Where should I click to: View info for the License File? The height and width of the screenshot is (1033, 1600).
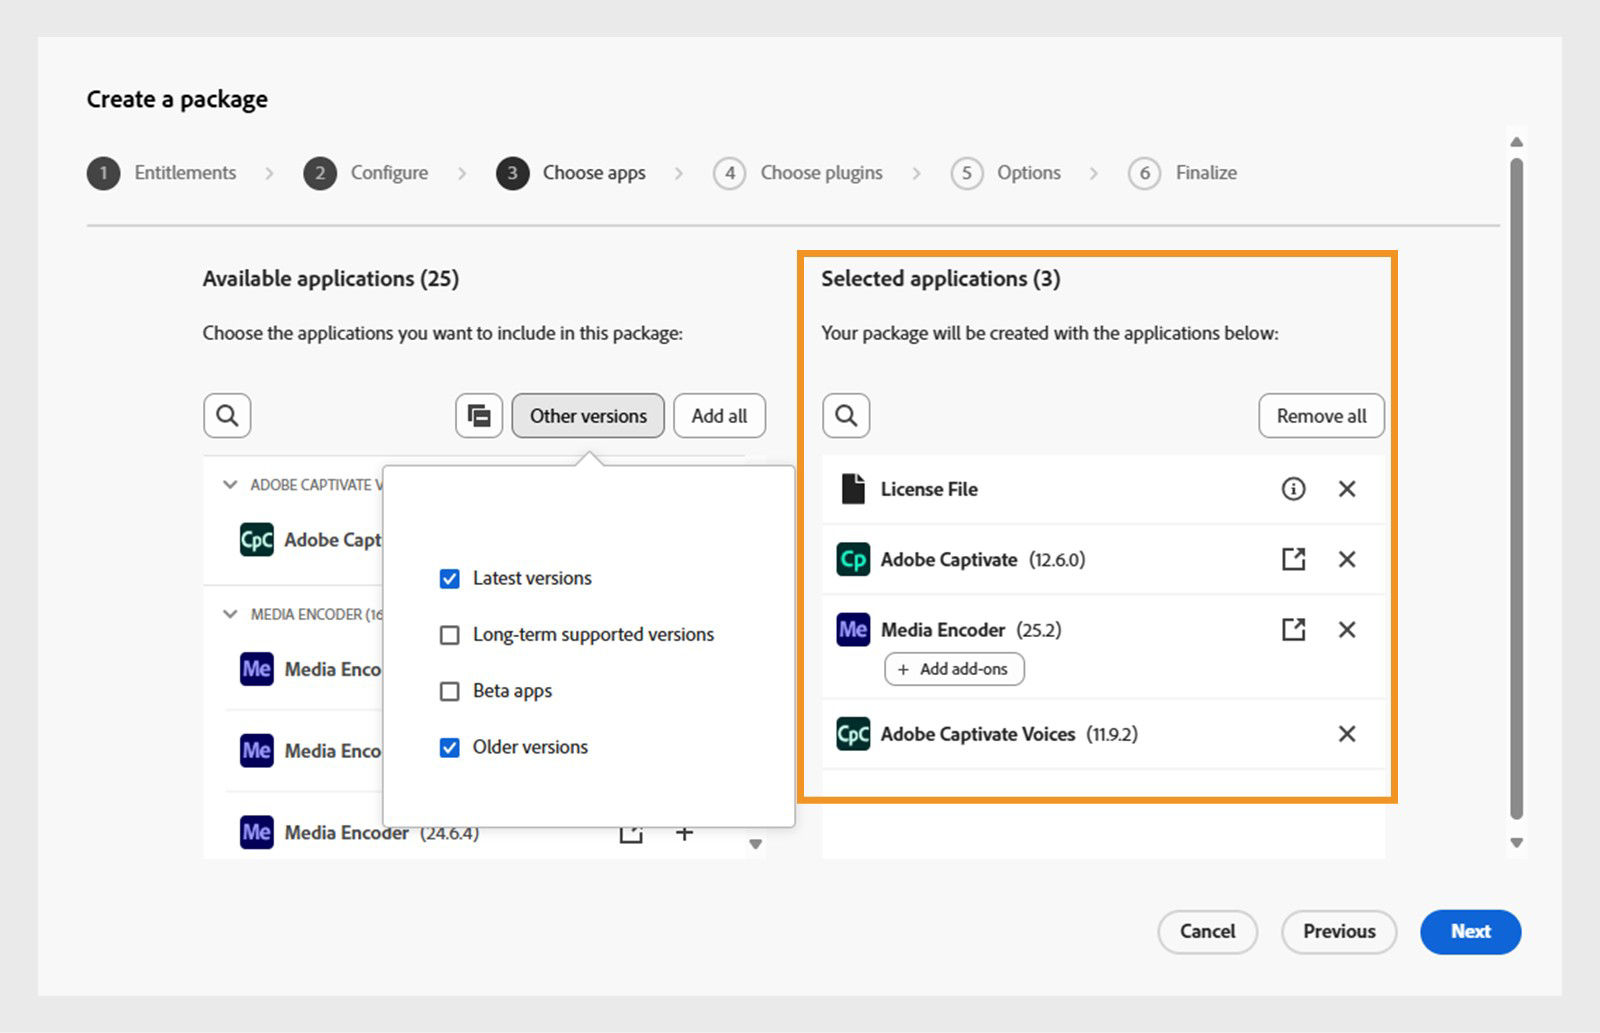pos(1293,489)
